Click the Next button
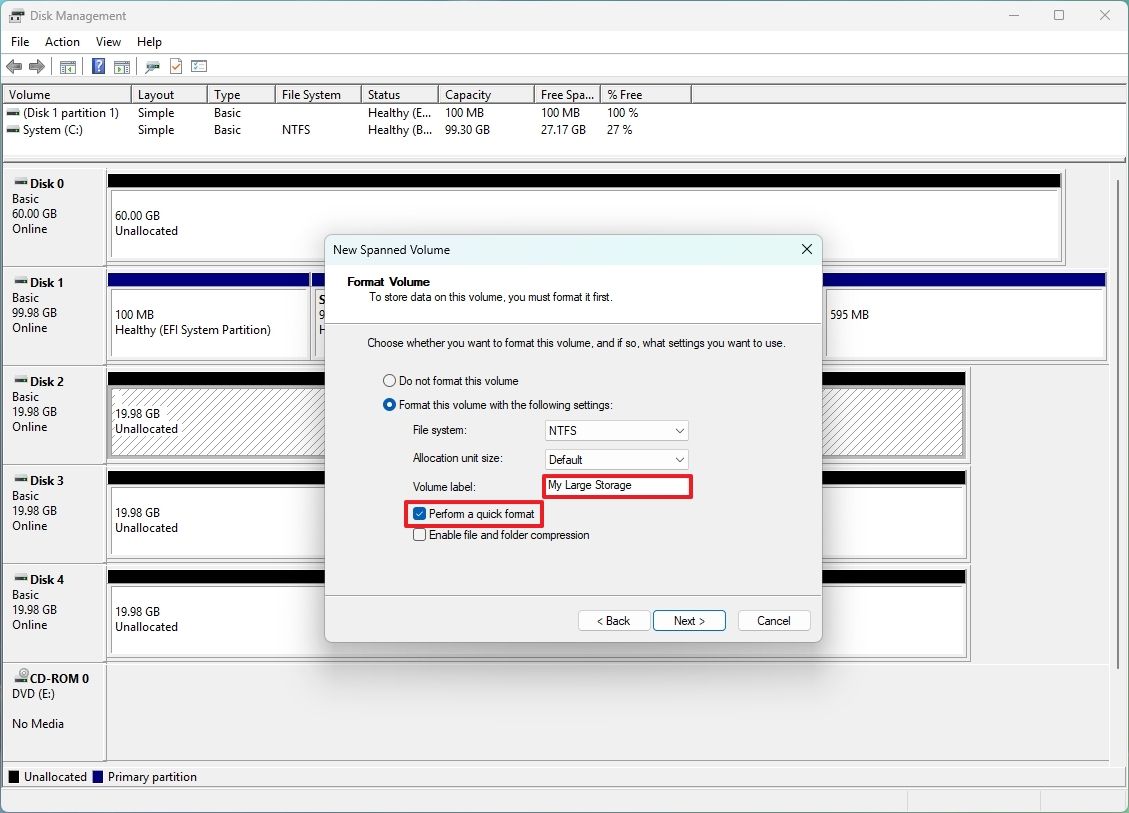This screenshot has width=1129, height=813. pos(689,620)
